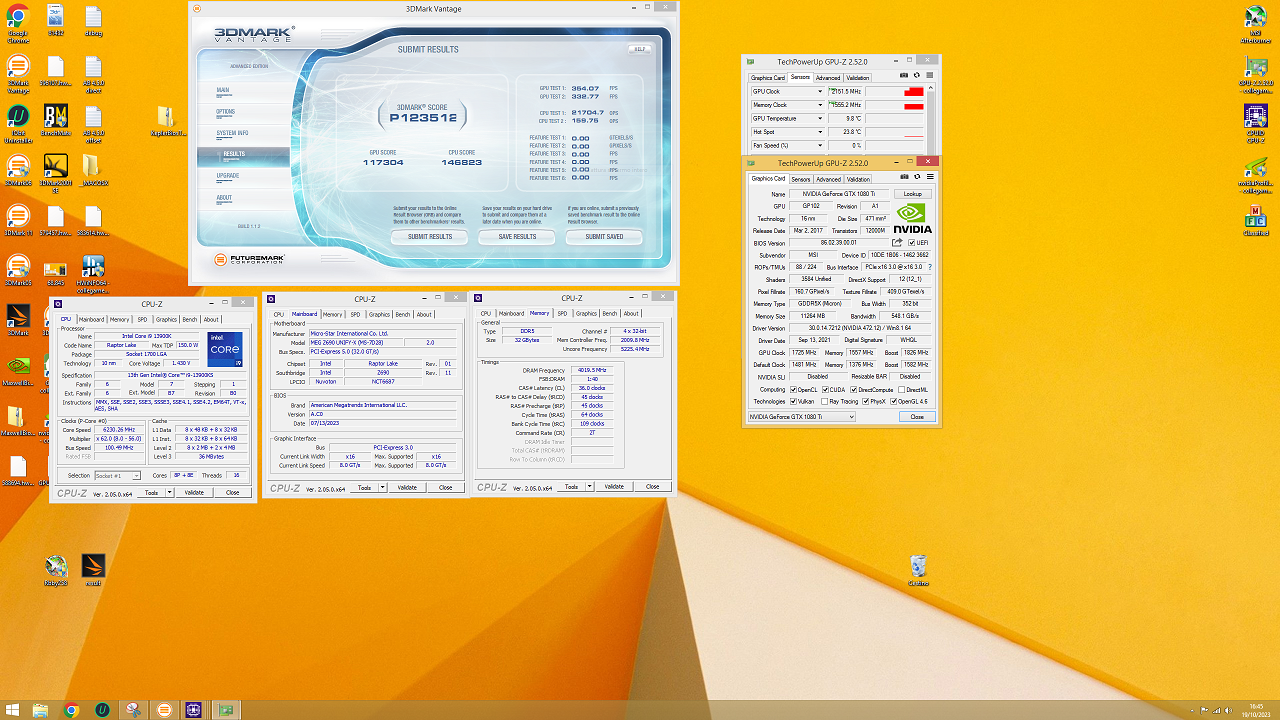Click the Bus Interface question mark icon
This screenshot has width=1280, height=720.
929,267
